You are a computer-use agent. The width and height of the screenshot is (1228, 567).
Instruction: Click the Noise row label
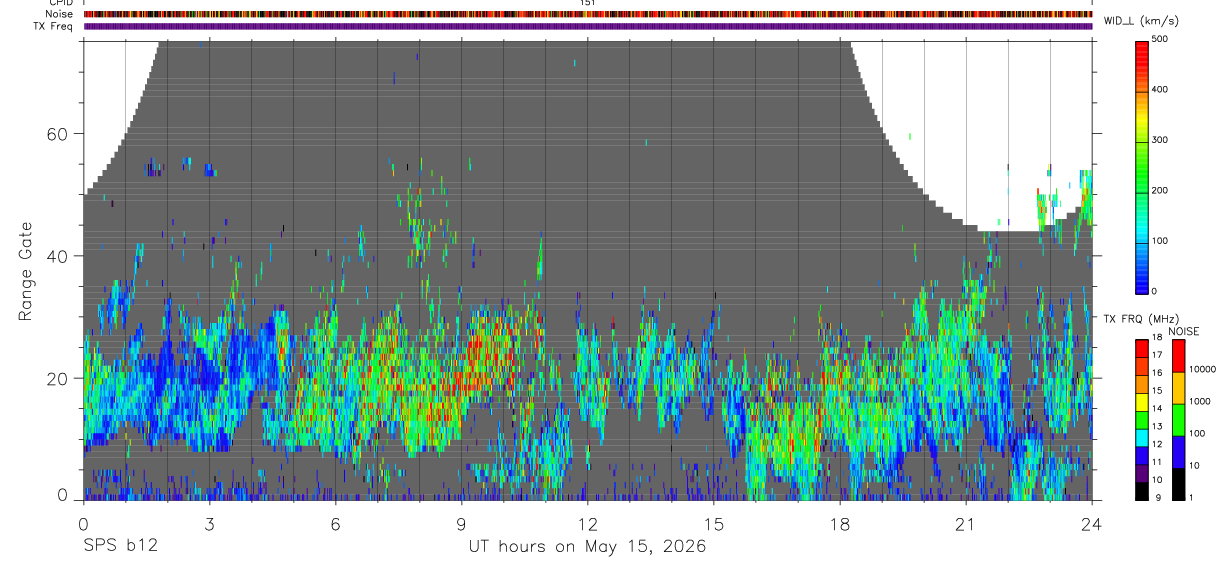tap(58, 14)
